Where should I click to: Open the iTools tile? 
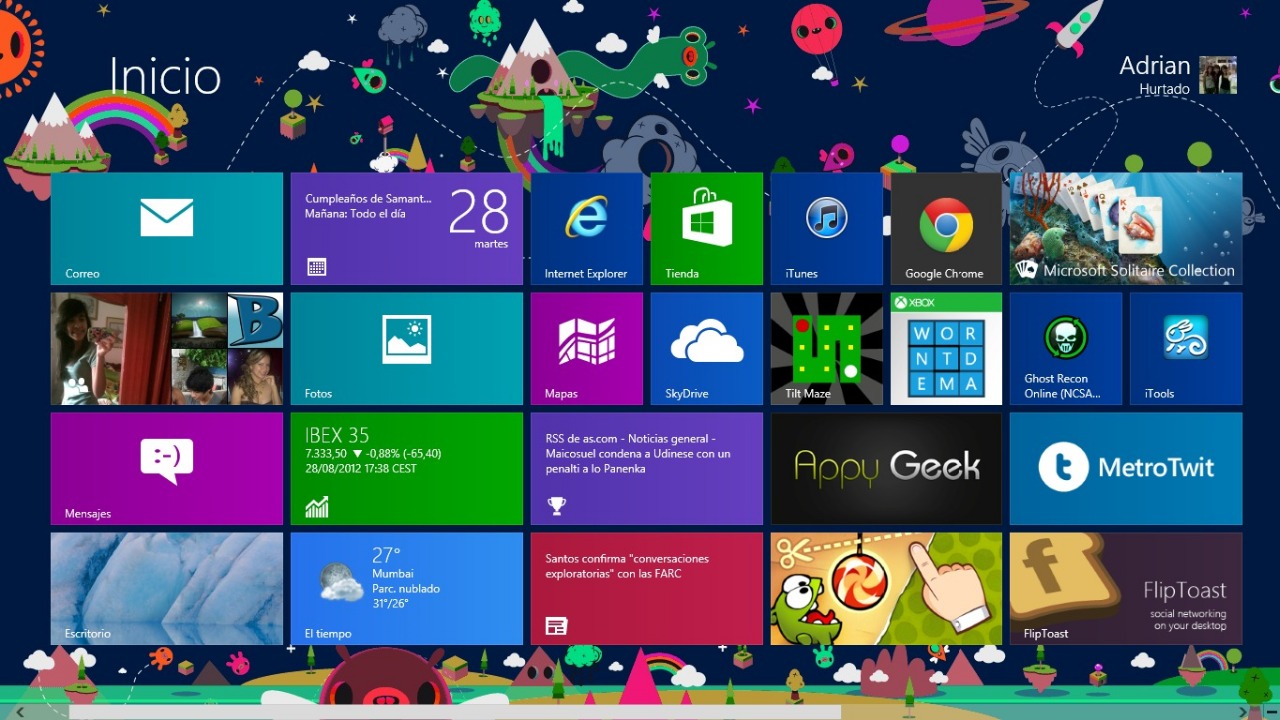1186,349
